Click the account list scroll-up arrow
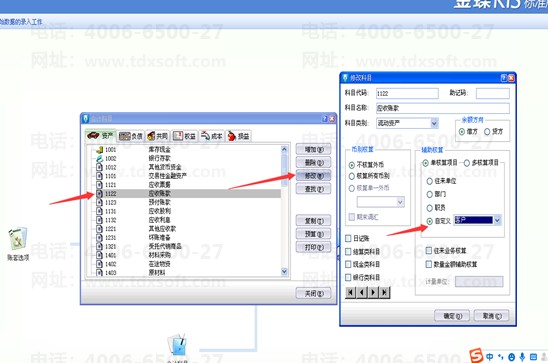The image size is (548, 363). [x=284, y=150]
